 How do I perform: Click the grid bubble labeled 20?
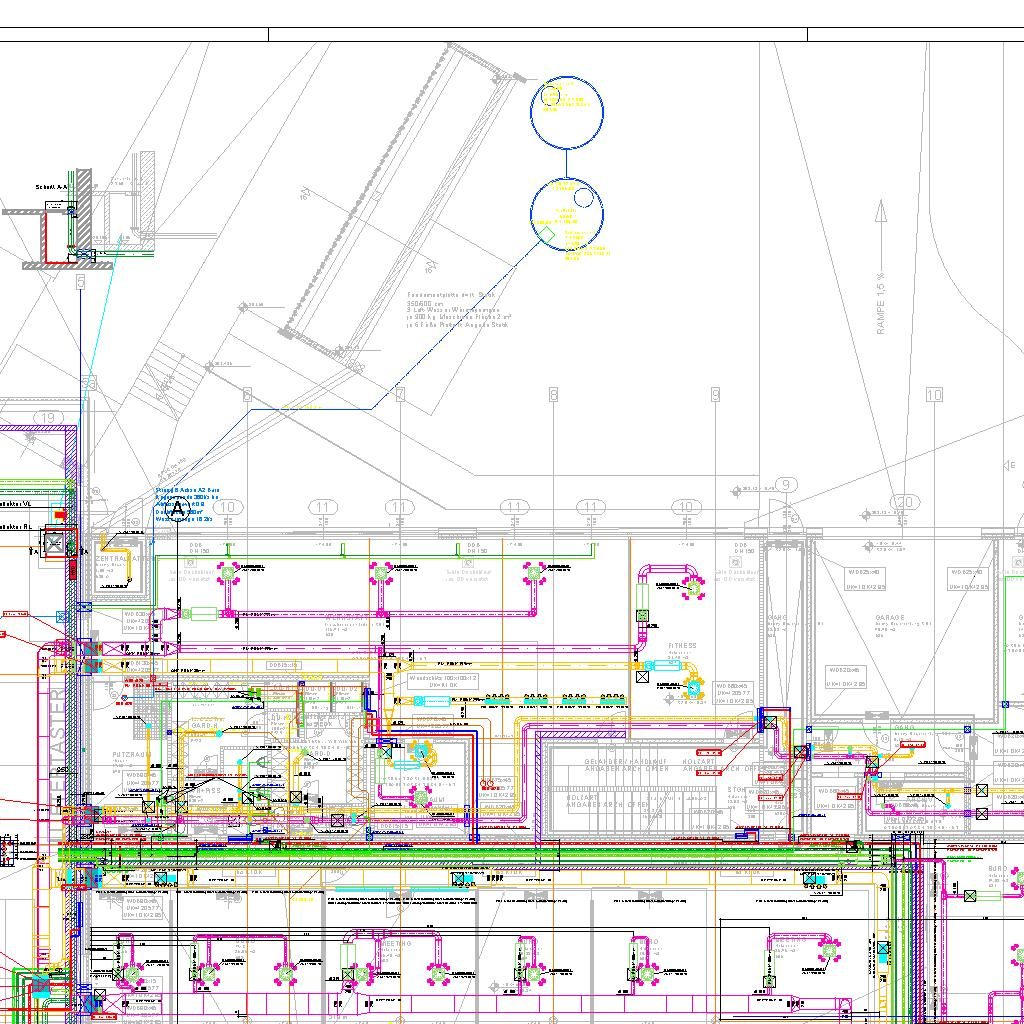coord(906,502)
